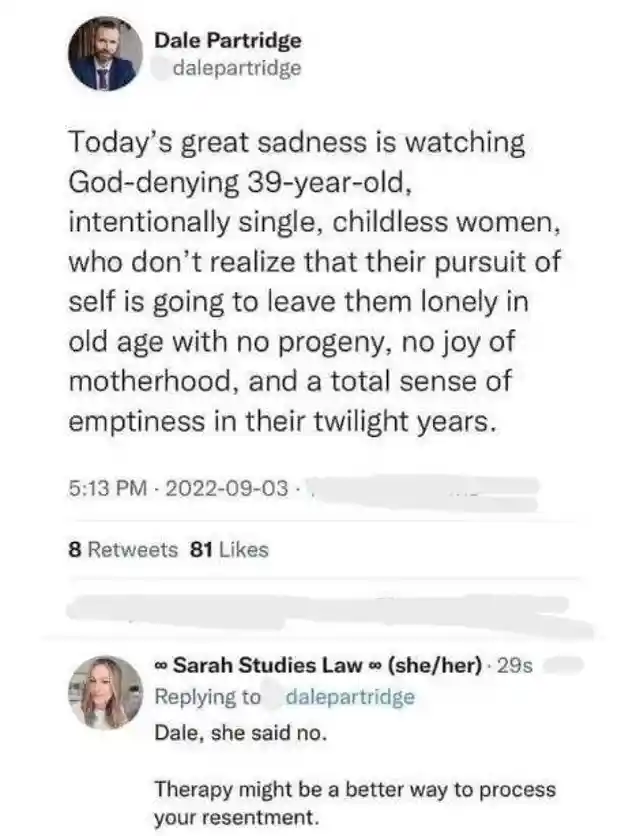Click the 5:13 PM timestamp
The image size is (640, 836).
tap(107, 487)
